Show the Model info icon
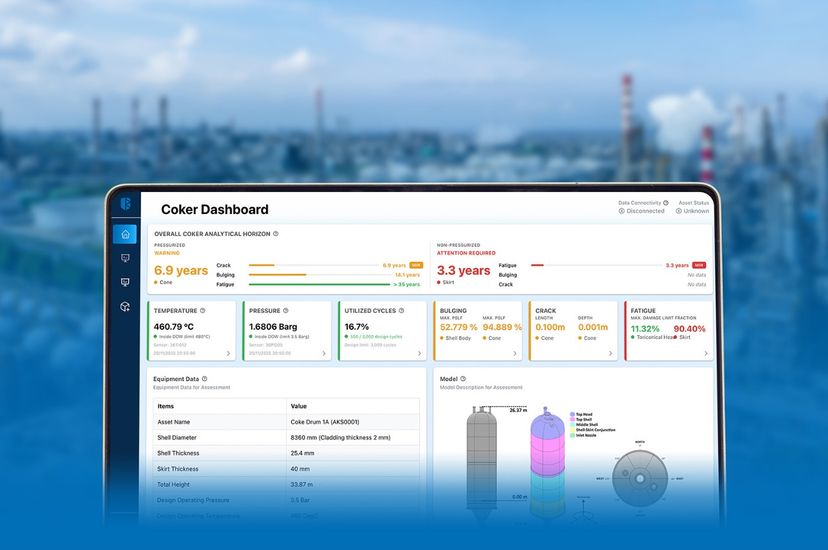Viewport: 828px width, 550px height. click(x=463, y=379)
